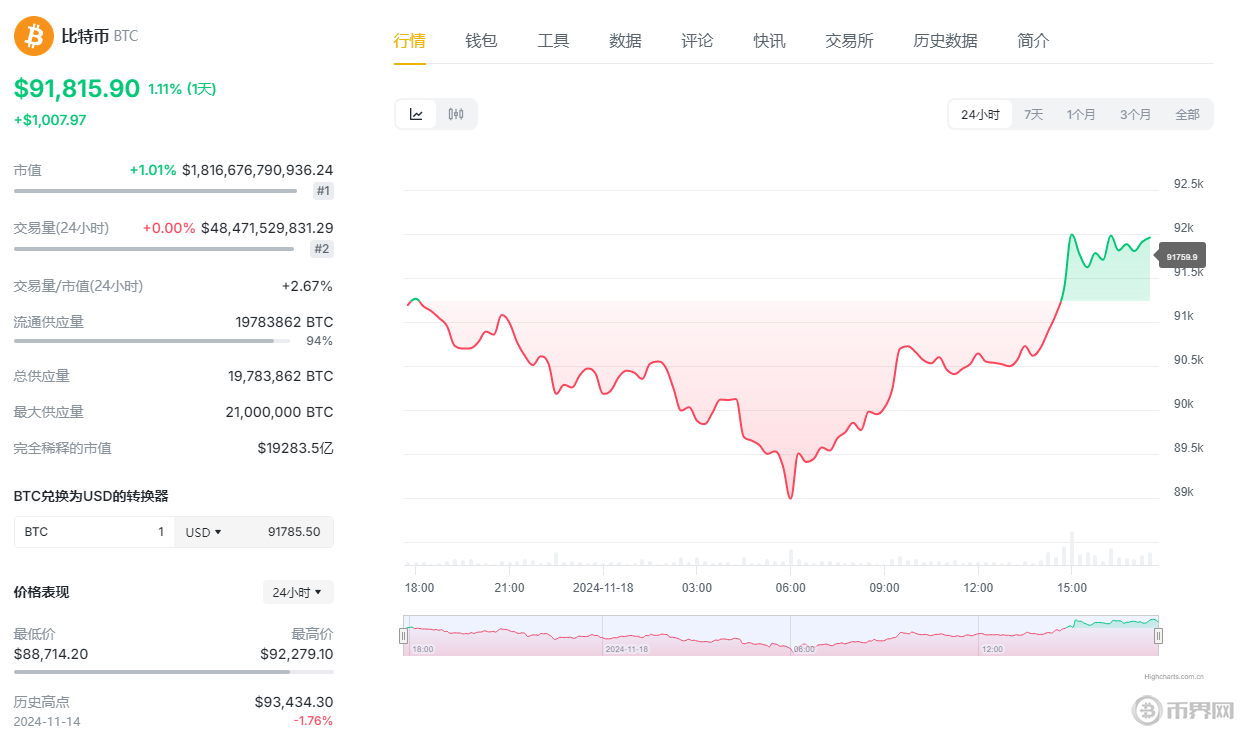Click the BTC amount input field
This screenshot has height=738, width=1245.
[94, 532]
